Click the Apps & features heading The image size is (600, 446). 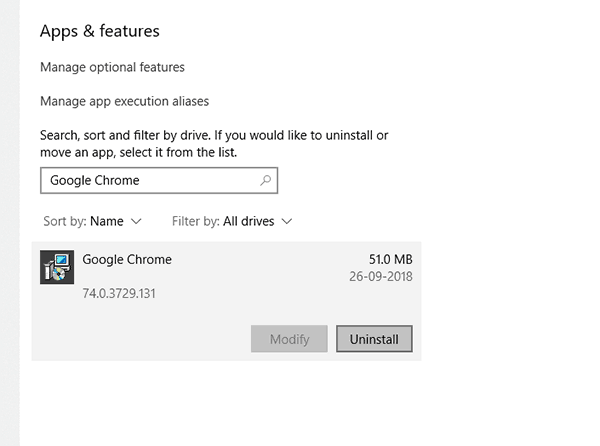click(99, 31)
